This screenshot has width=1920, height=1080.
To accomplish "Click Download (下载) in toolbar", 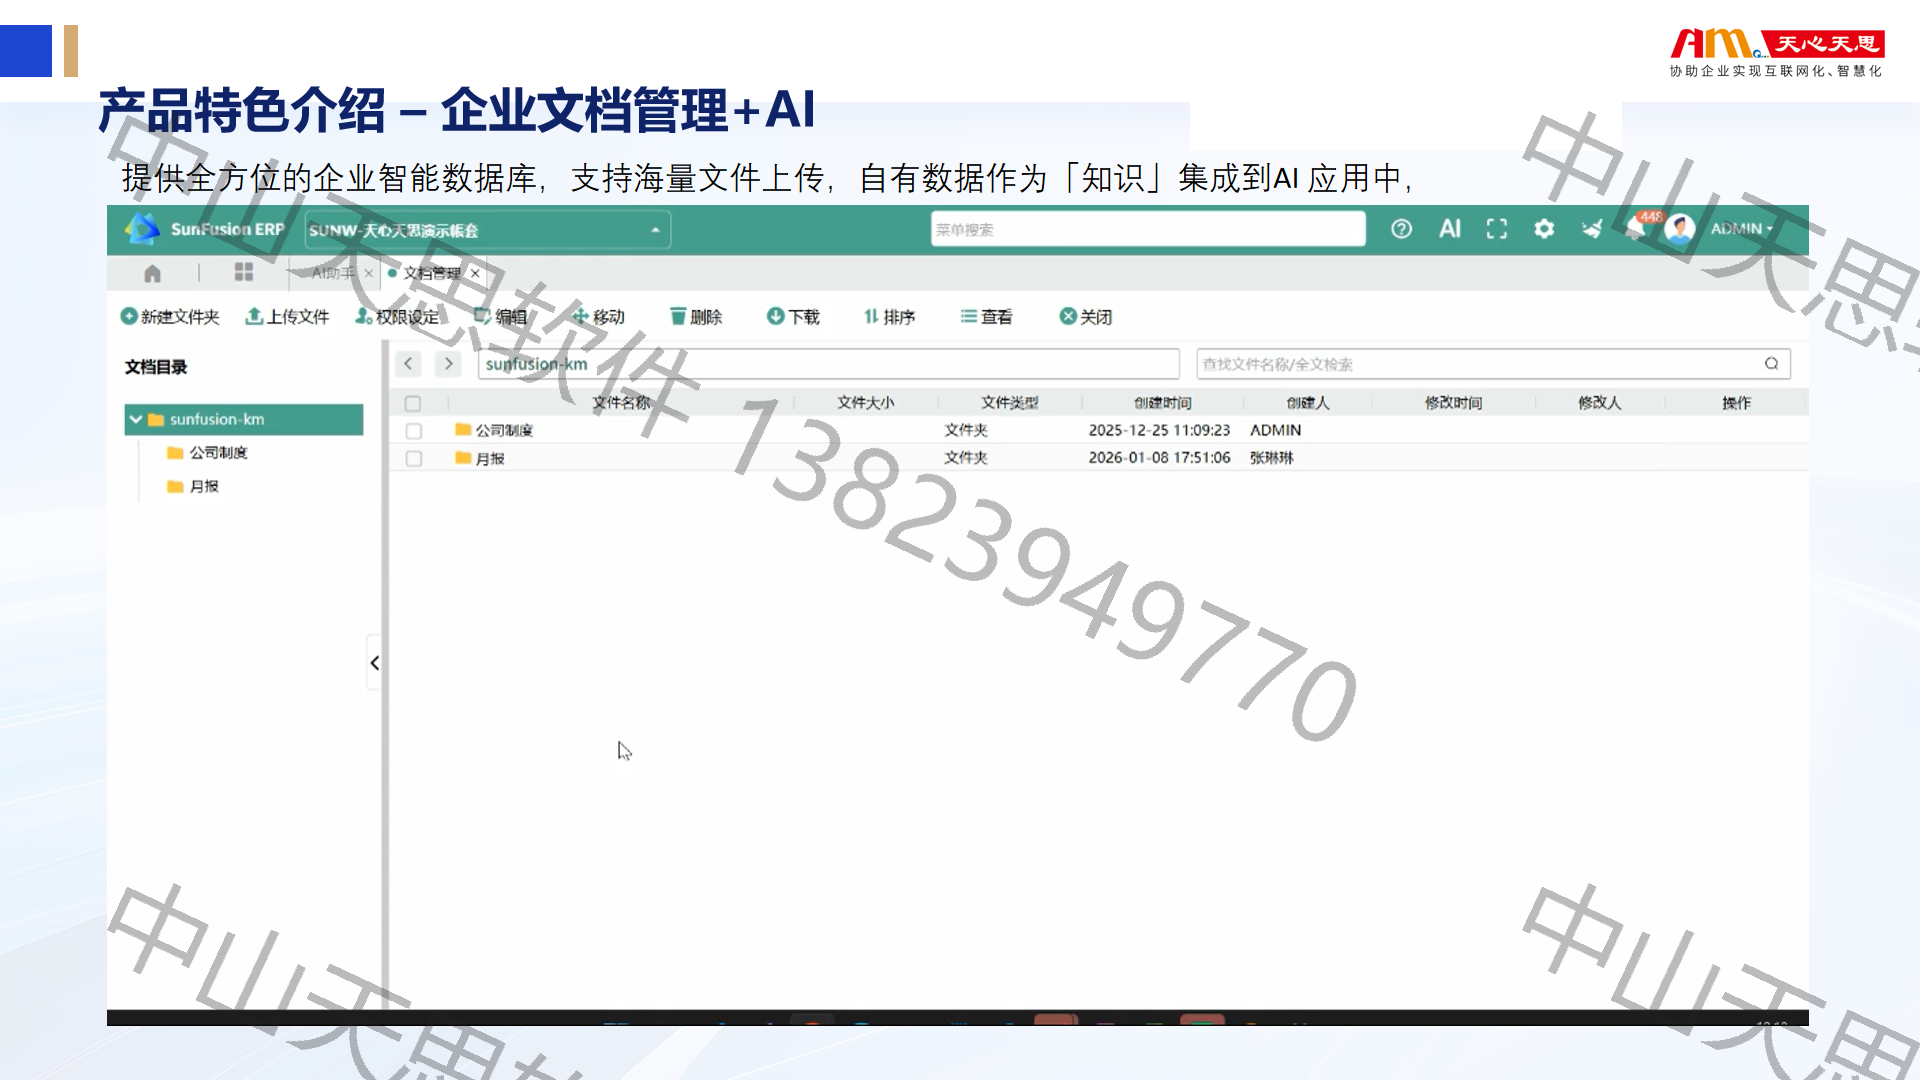I will coord(793,316).
